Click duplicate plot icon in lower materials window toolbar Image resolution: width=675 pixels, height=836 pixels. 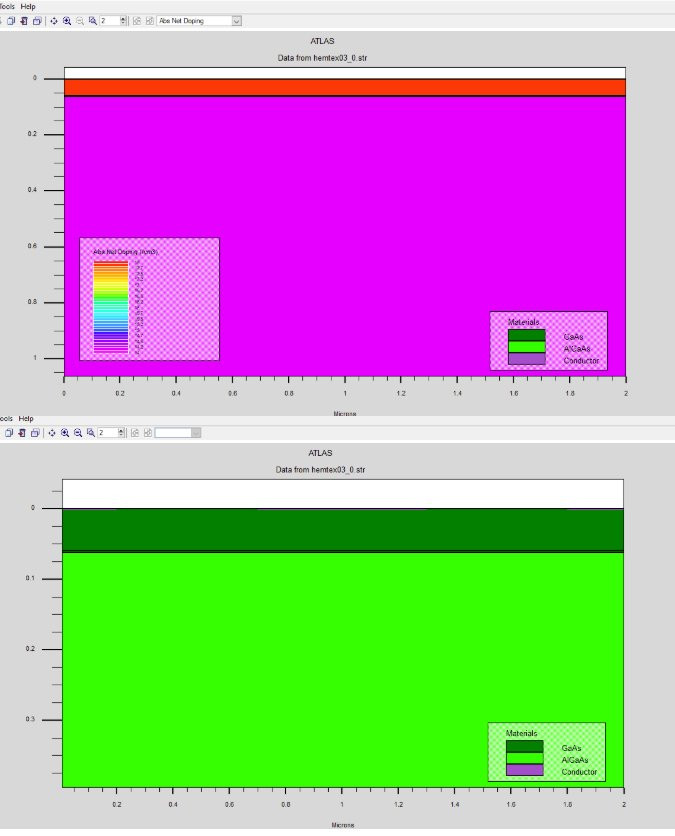[x=9, y=433]
